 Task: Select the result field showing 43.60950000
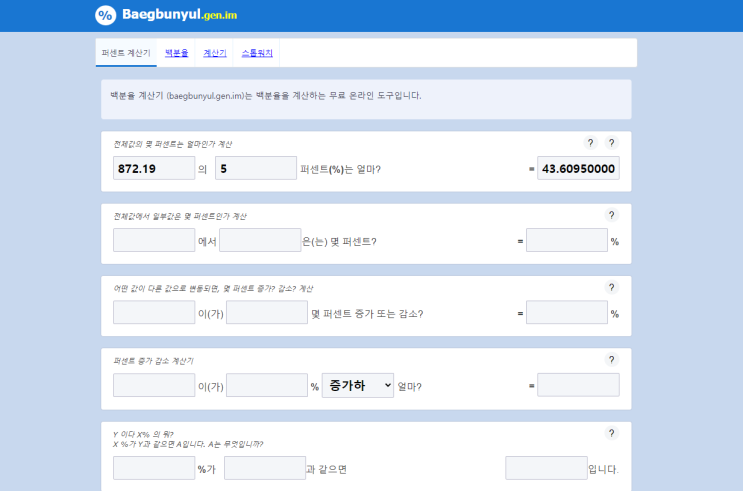[x=578, y=168]
